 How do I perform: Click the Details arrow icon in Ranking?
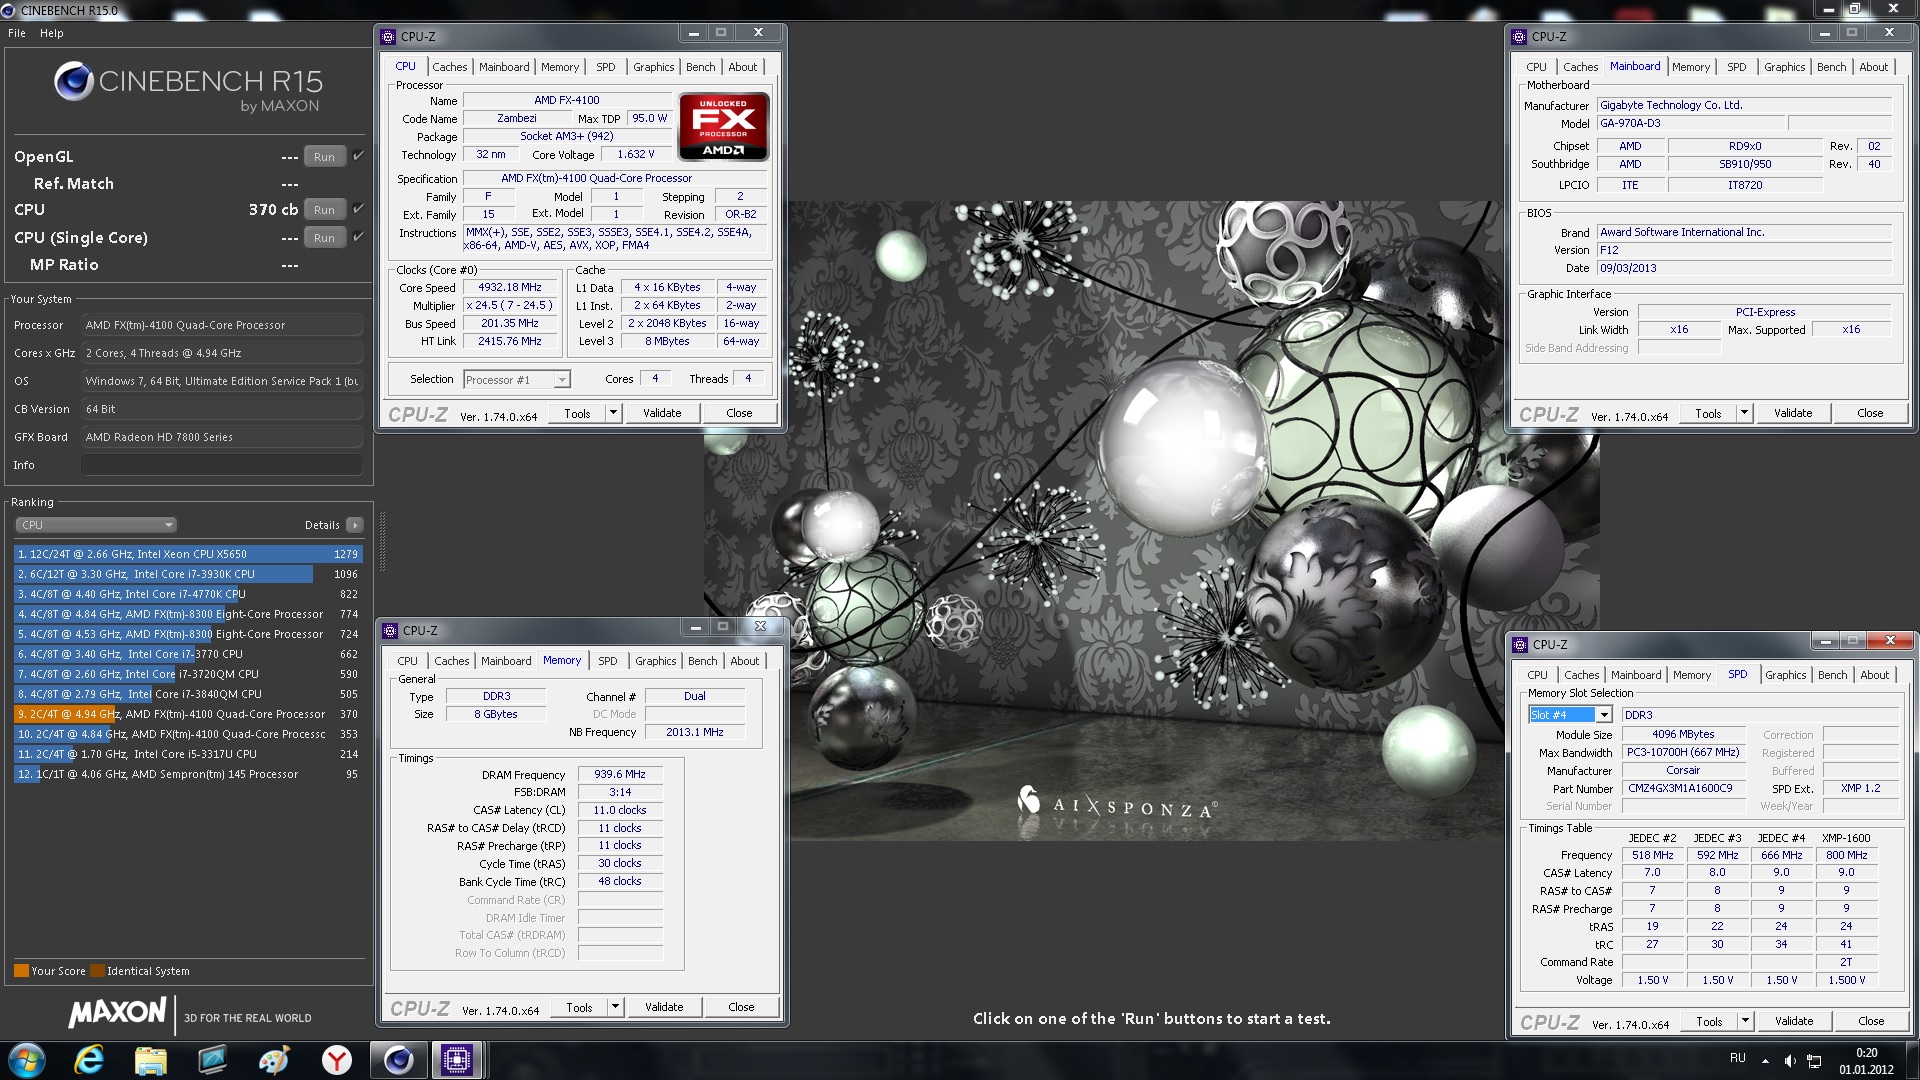354,525
